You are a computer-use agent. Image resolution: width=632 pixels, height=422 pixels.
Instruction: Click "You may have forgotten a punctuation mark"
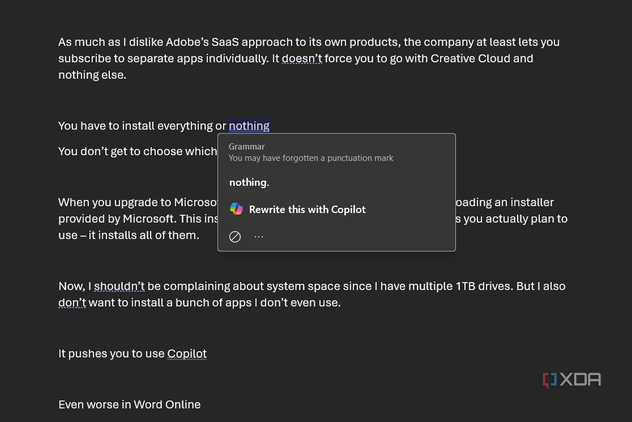pyautogui.click(x=311, y=158)
